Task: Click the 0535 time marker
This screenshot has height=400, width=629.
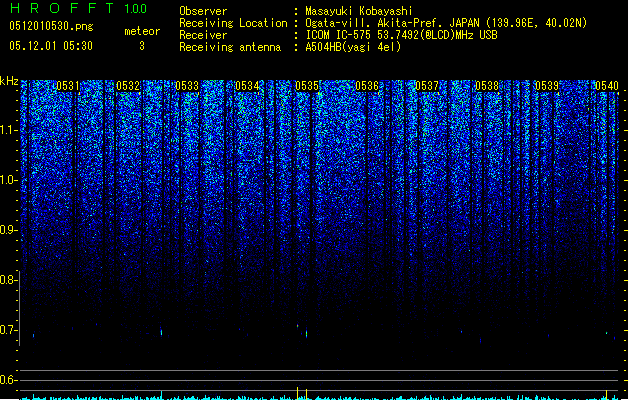Action: pyautogui.click(x=307, y=86)
